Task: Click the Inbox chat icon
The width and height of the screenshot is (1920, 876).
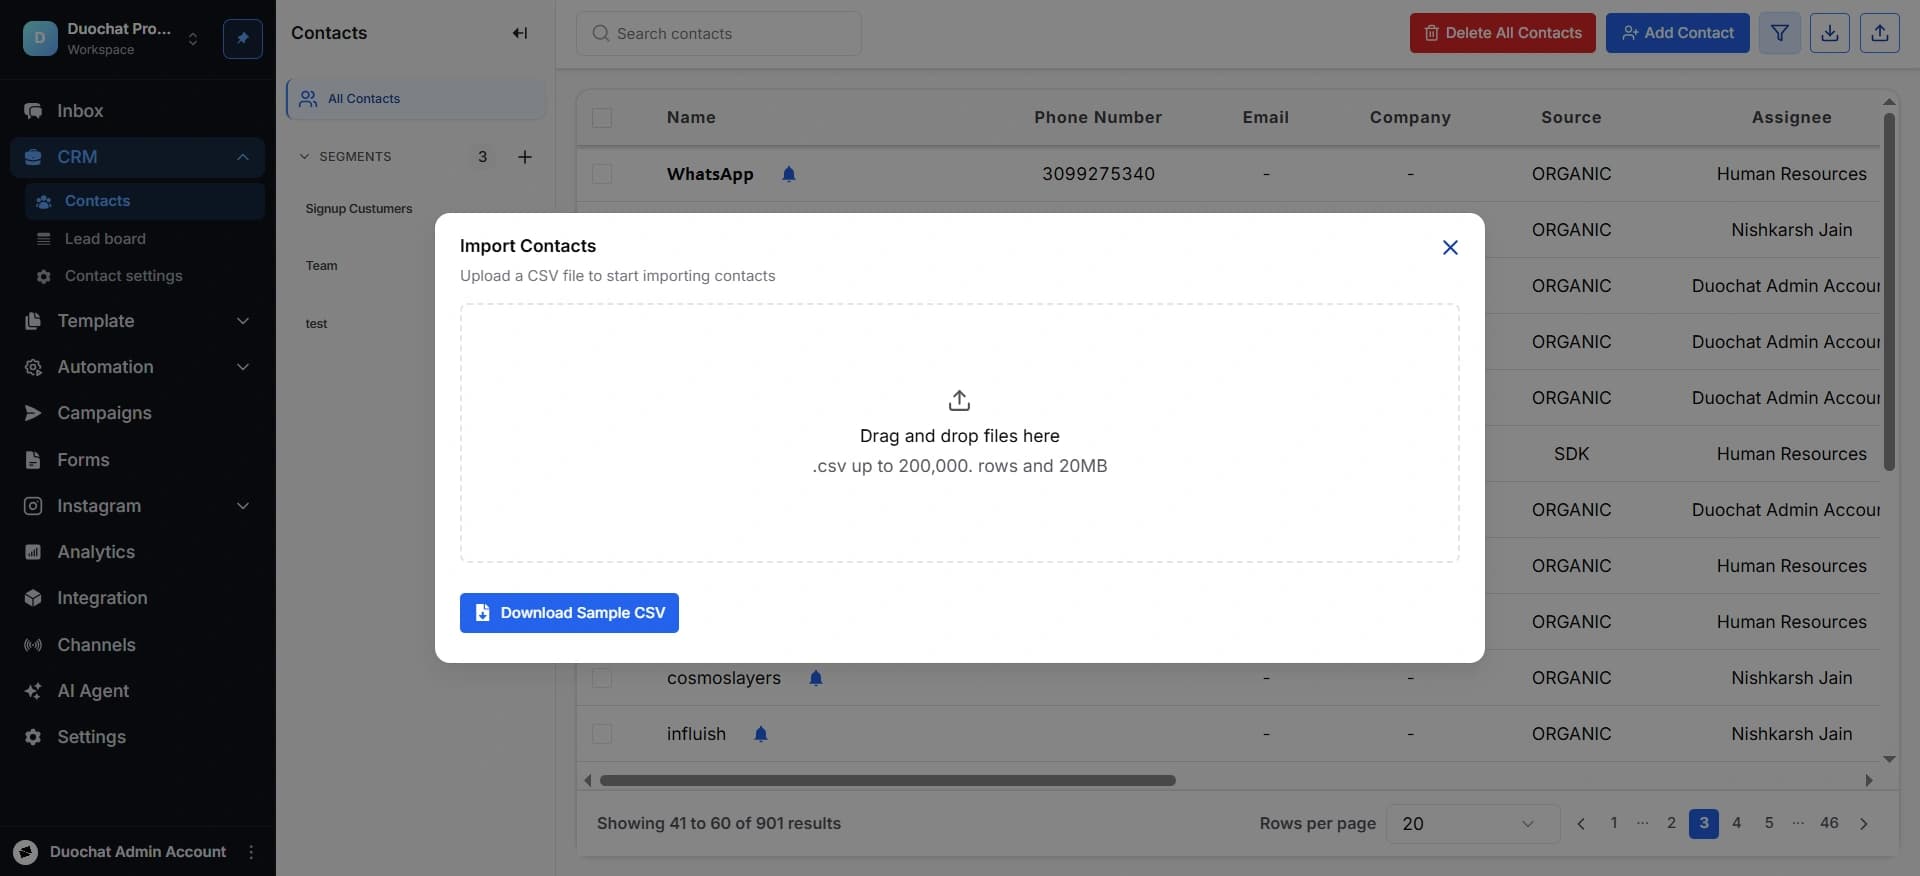Action: click(33, 111)
